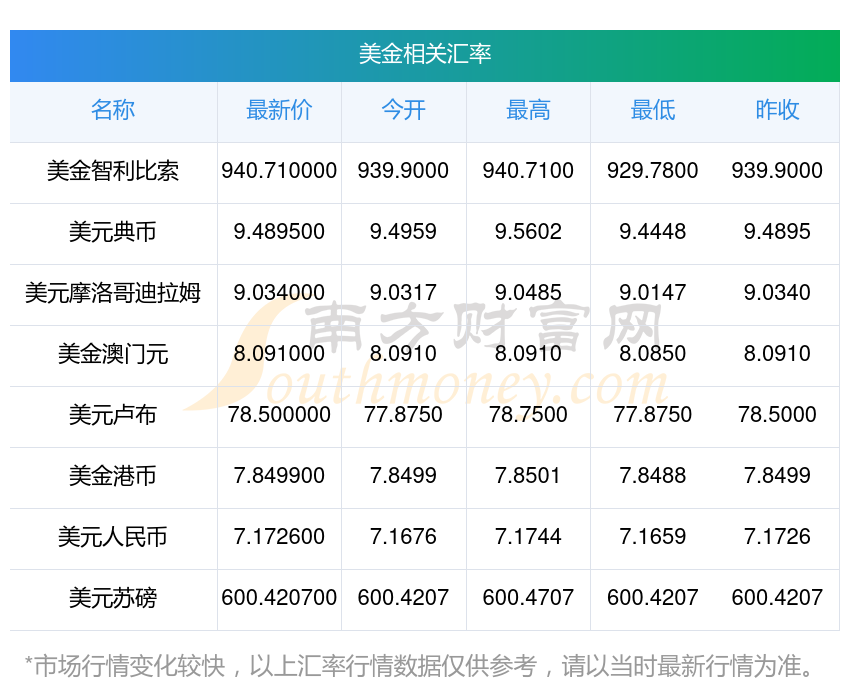The image size is (850, 698).
Task: Click the low value 9.4448
Action: coord(653,232)
